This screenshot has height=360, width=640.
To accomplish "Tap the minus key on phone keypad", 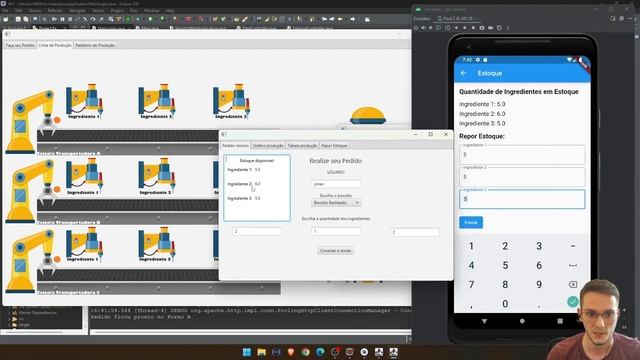I will pyautogui.click(x=573, y=246).
